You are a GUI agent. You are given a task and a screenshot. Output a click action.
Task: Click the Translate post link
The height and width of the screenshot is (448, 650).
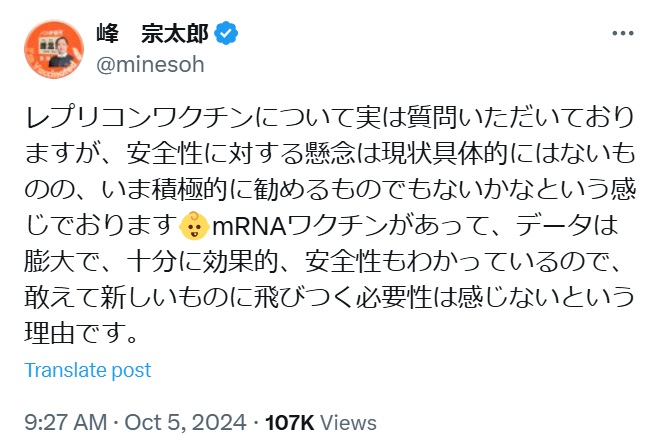[x=88, y=370]
